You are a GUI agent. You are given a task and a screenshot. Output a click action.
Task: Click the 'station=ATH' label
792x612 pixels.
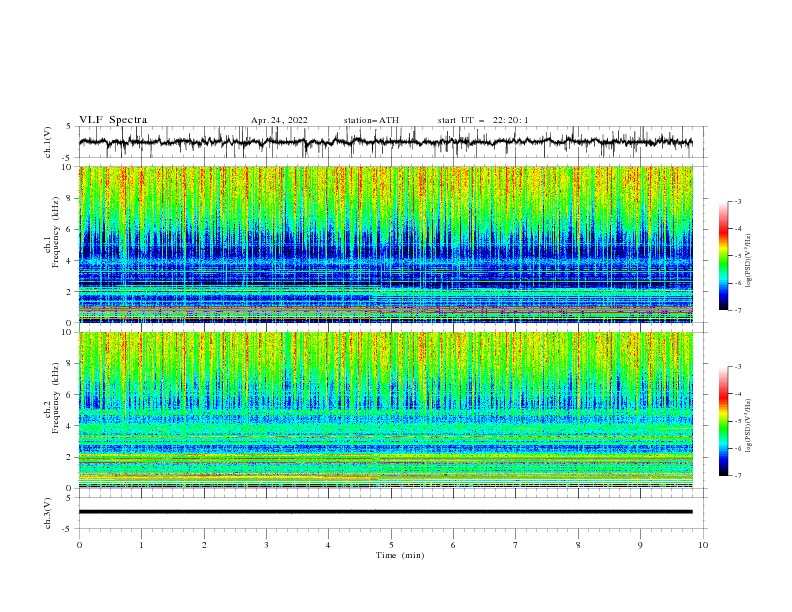(371, 120)
